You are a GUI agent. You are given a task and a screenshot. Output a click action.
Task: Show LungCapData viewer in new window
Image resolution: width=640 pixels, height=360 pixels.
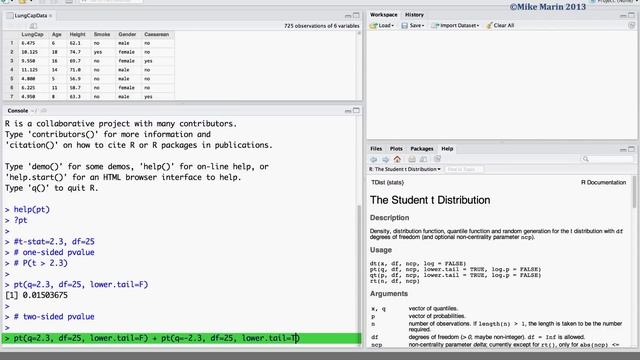click(33, 26)
